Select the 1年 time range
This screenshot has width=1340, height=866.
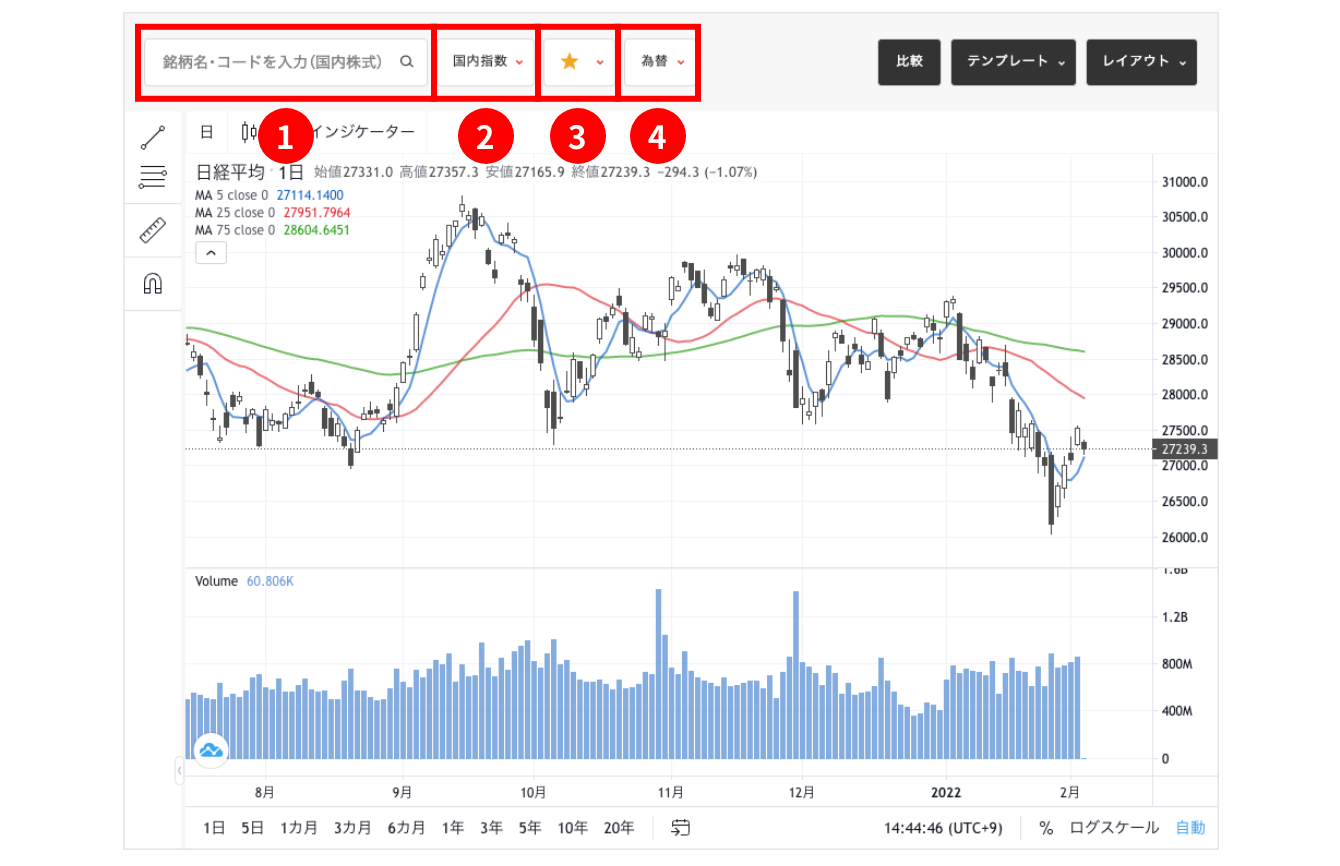(453, 828)
